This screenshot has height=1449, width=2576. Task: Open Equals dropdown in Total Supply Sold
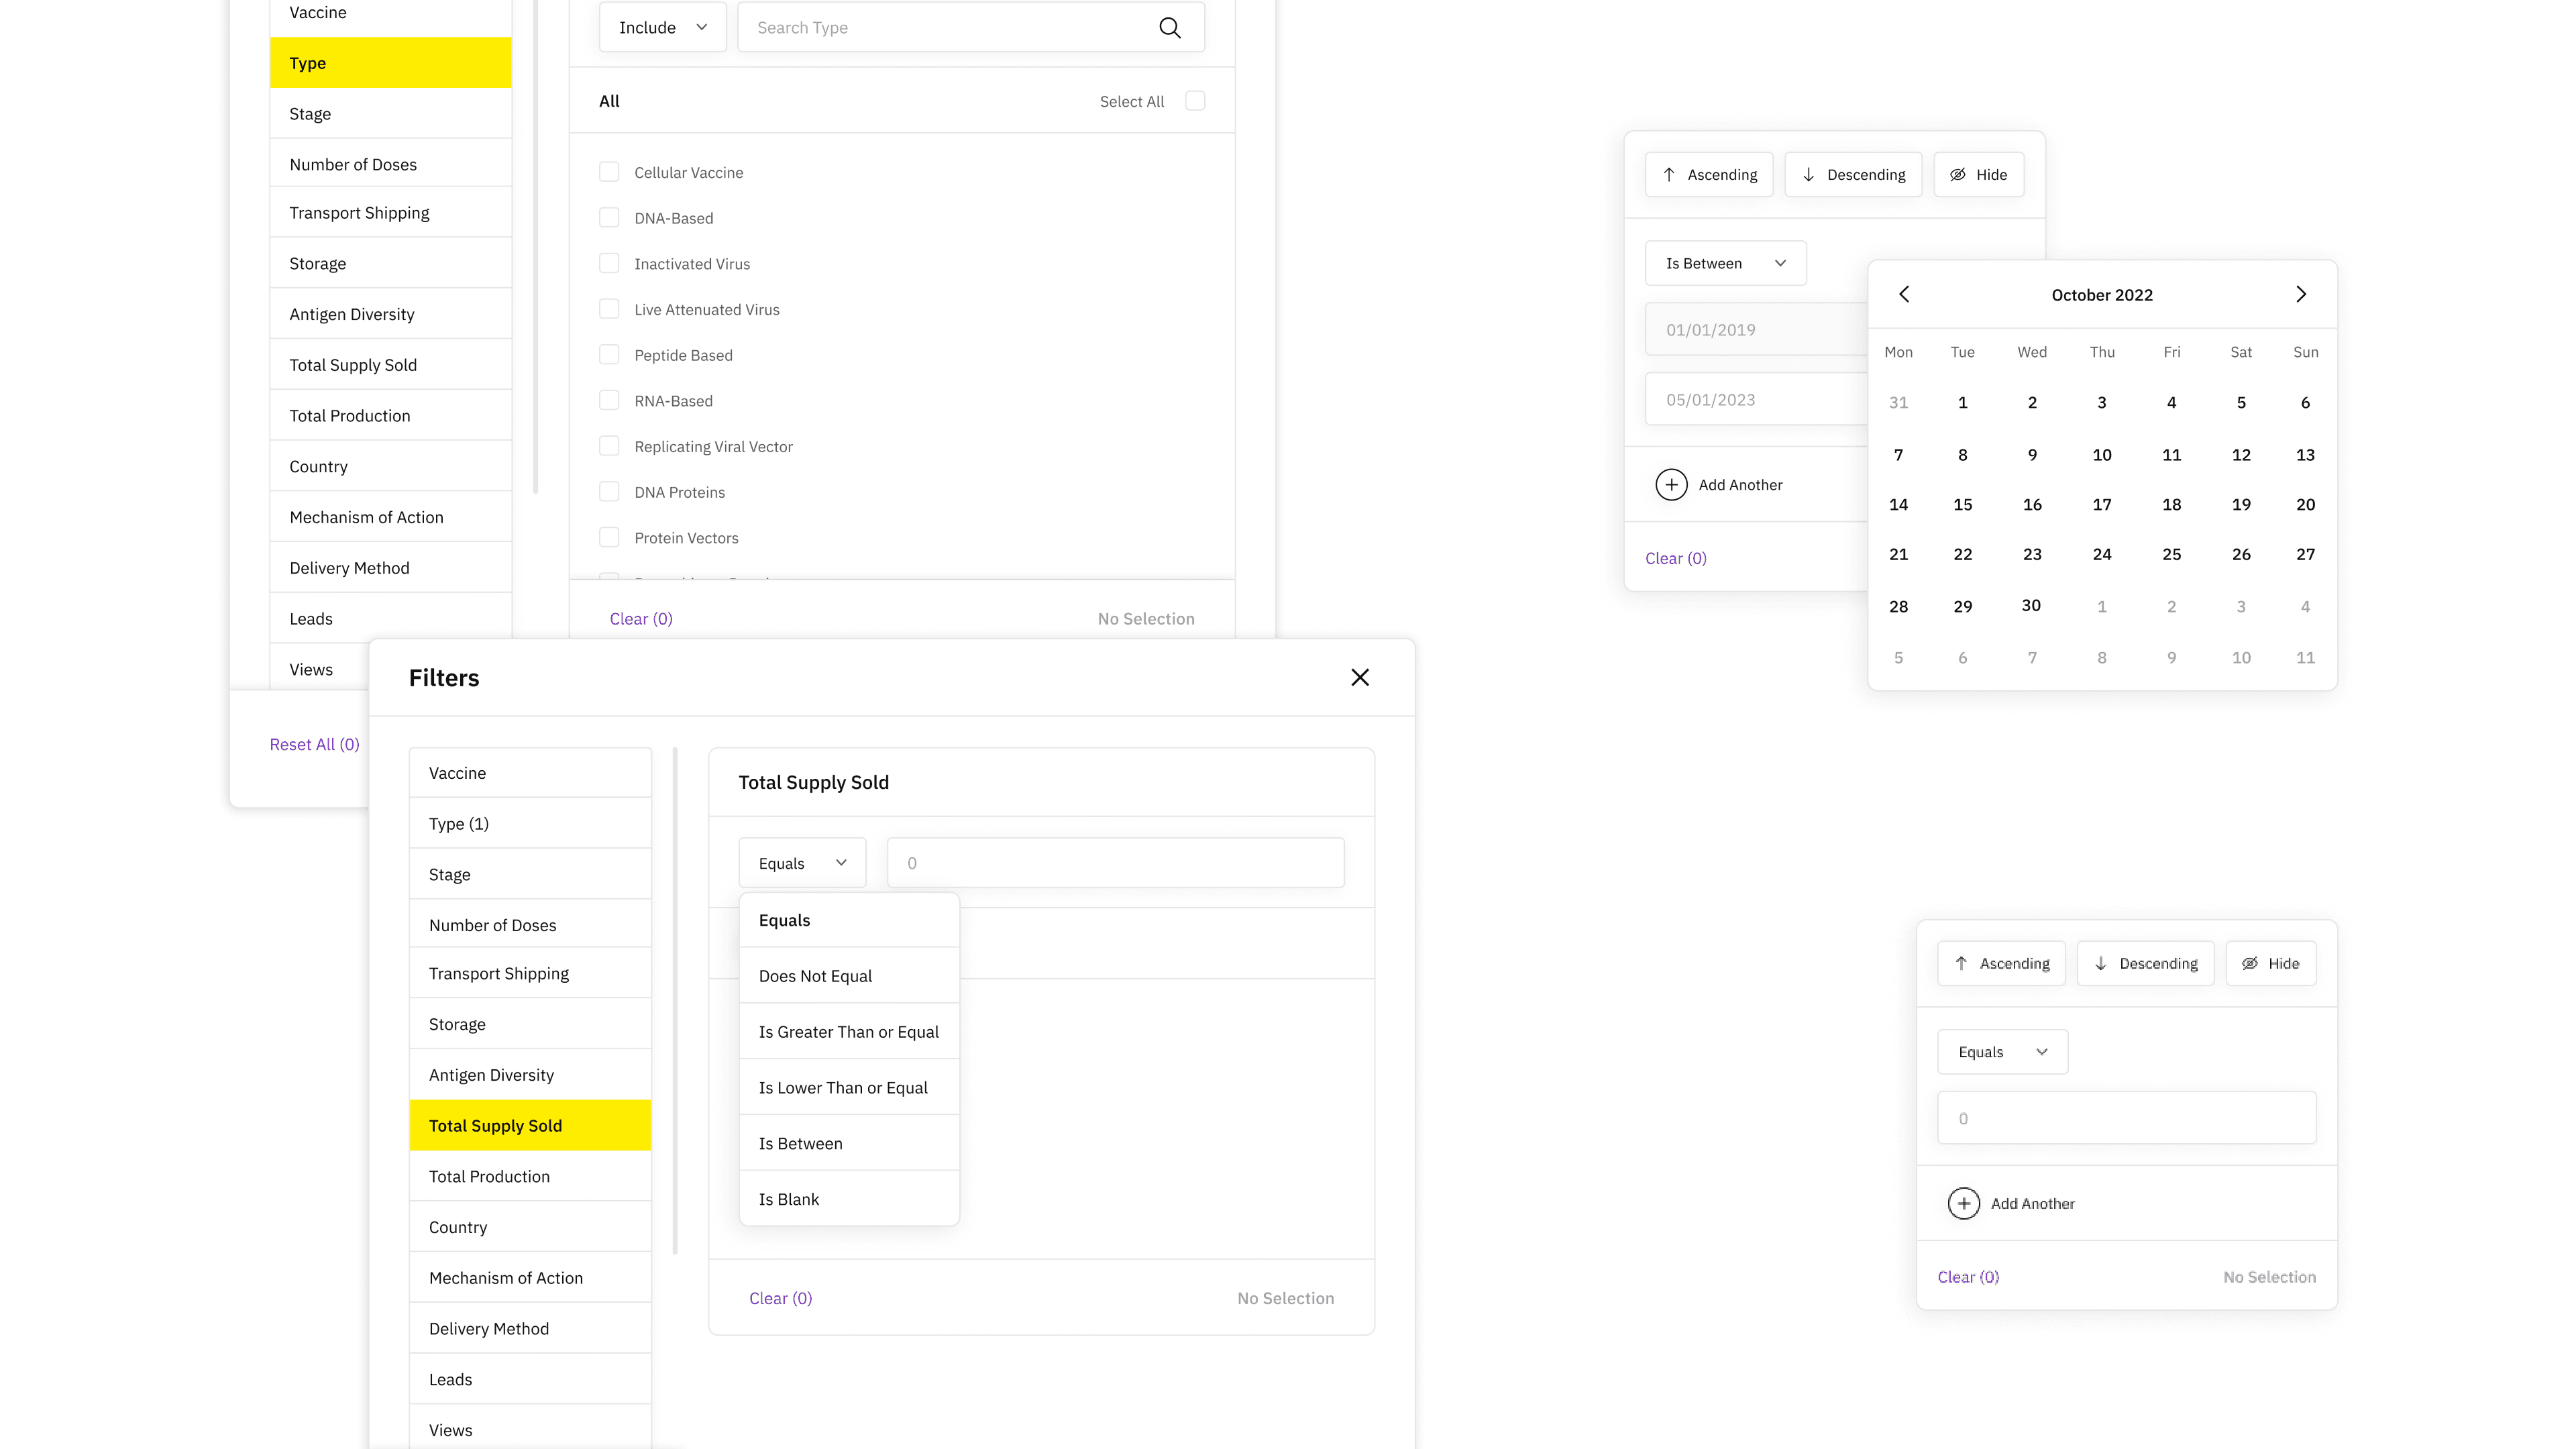pos(801,863)
